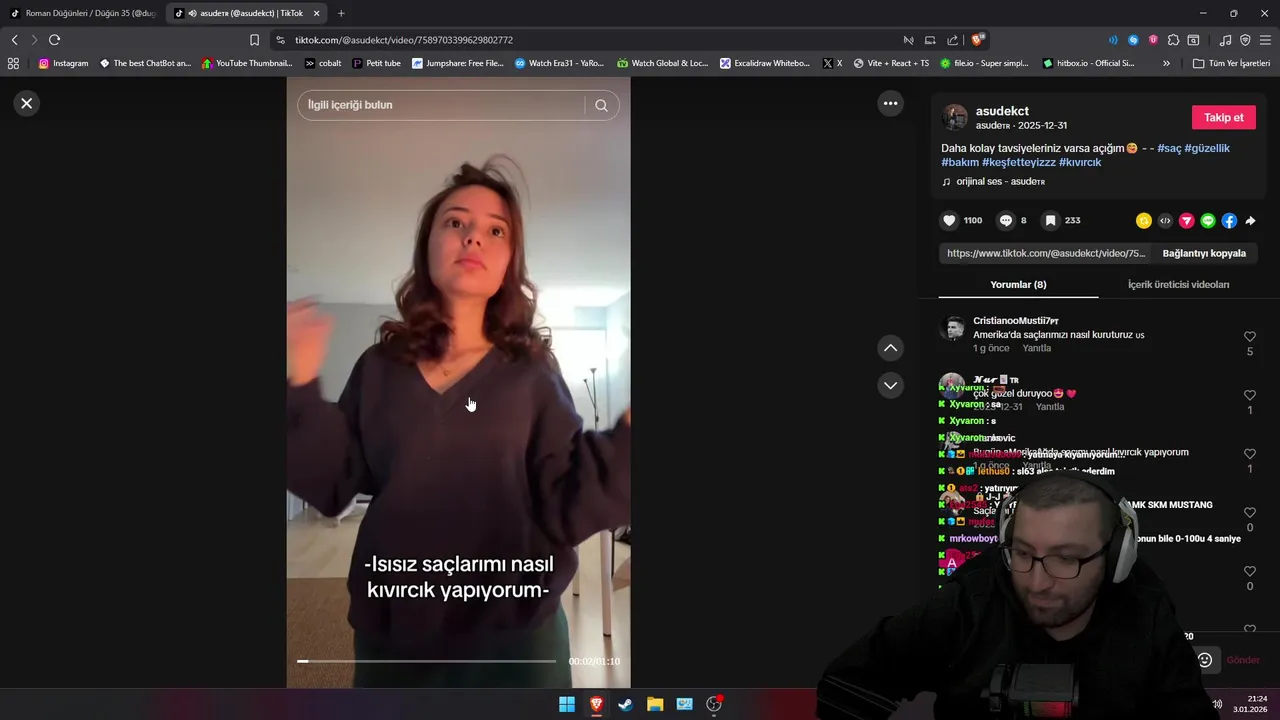Follow the creator with the 'Takip et' button

point(1223,117)
